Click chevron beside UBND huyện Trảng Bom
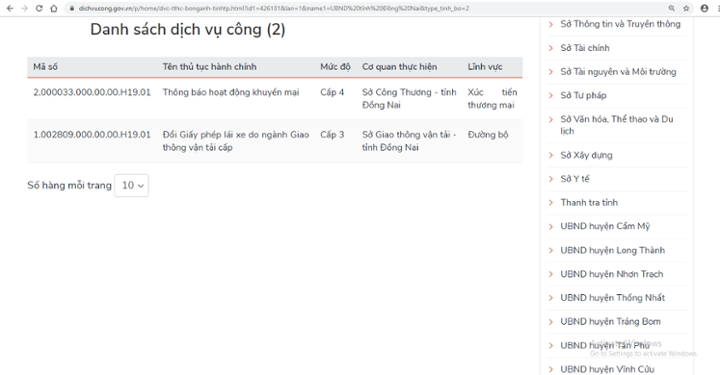720x375 pixels. (551, 322)
